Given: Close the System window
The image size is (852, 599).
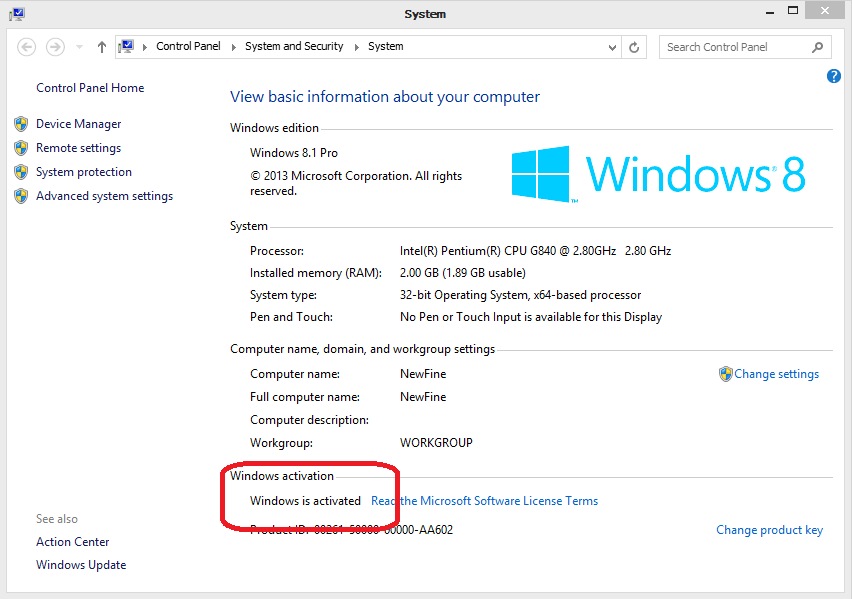Looking at the screenshot, I should 825,11.
